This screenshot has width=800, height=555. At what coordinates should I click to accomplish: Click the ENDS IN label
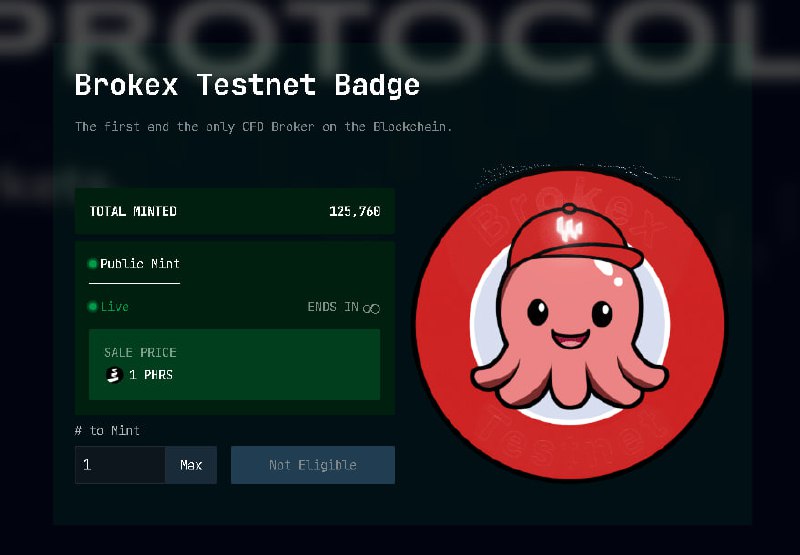[333, 307]
